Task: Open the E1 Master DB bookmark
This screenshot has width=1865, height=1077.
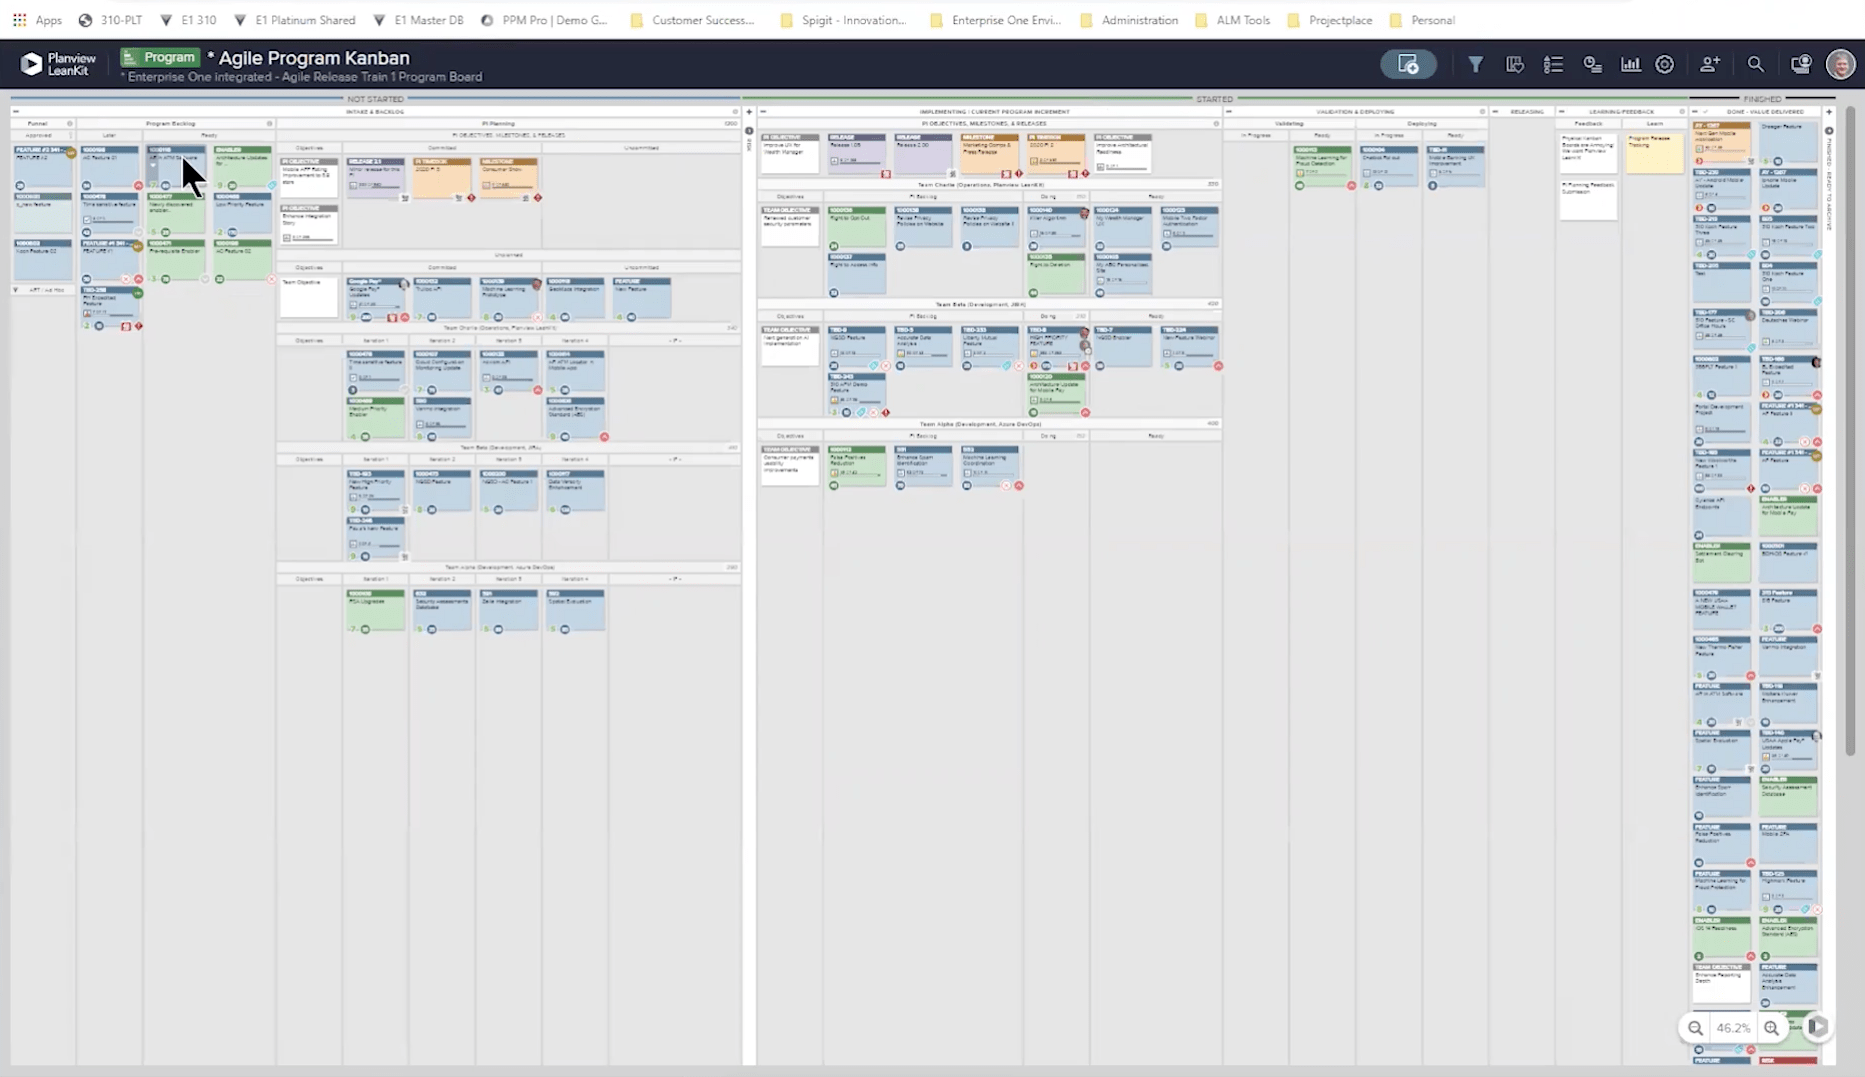Action: click(418, 20)
